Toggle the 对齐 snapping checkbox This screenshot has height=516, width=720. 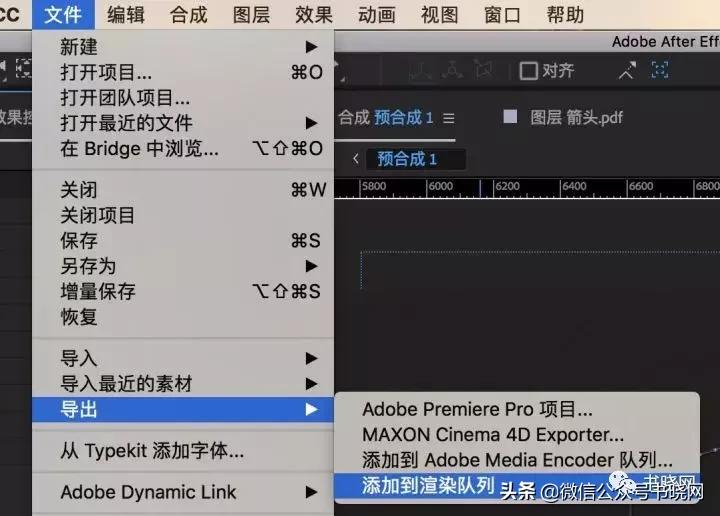528,71
